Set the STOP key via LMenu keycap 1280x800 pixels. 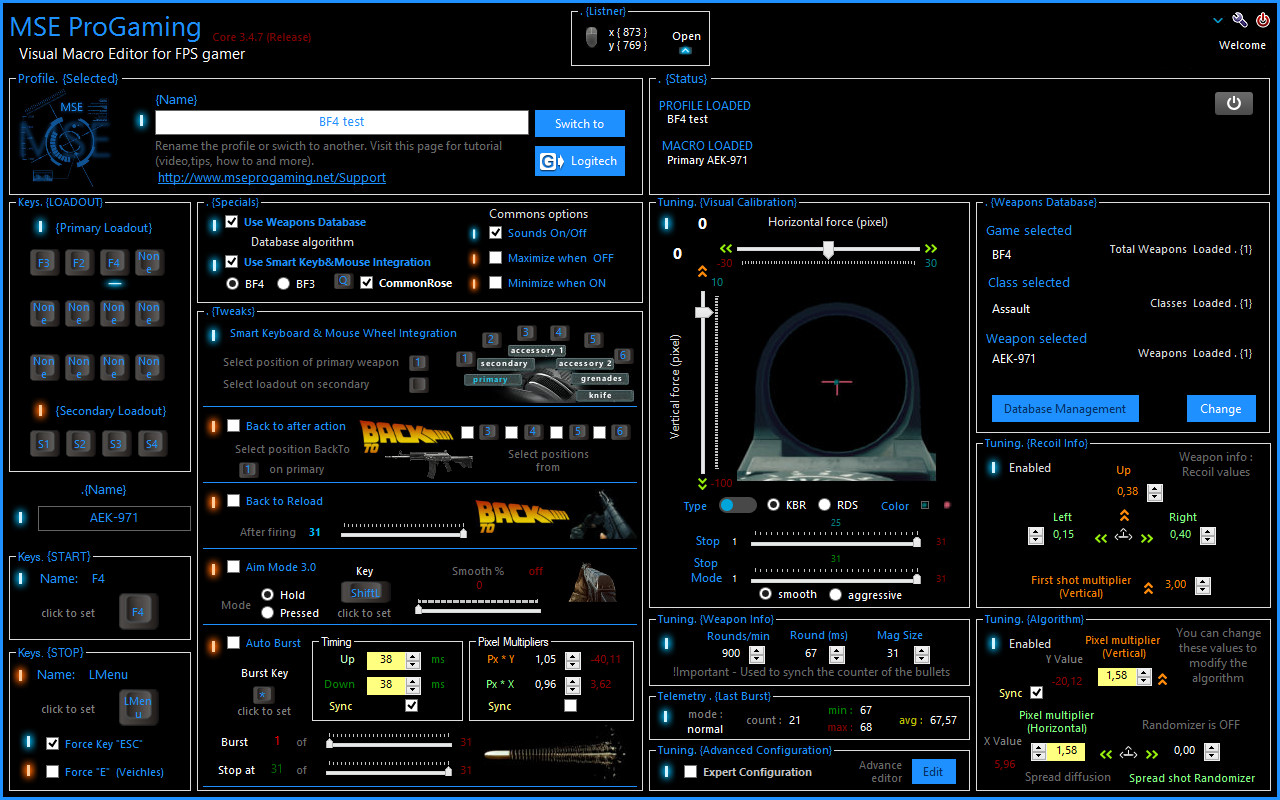click(138, 707)
